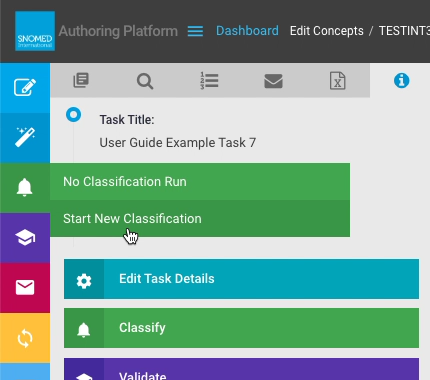This screenshot has height=380, width=430.
Task: Select the edit pencil sidebar icon
Action: (x=25, y=88)
